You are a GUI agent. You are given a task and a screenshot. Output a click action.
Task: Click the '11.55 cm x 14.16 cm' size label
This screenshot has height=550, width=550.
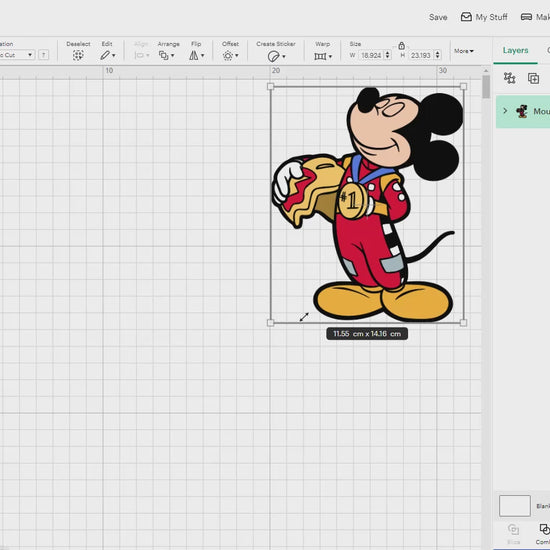click(367, 334)
